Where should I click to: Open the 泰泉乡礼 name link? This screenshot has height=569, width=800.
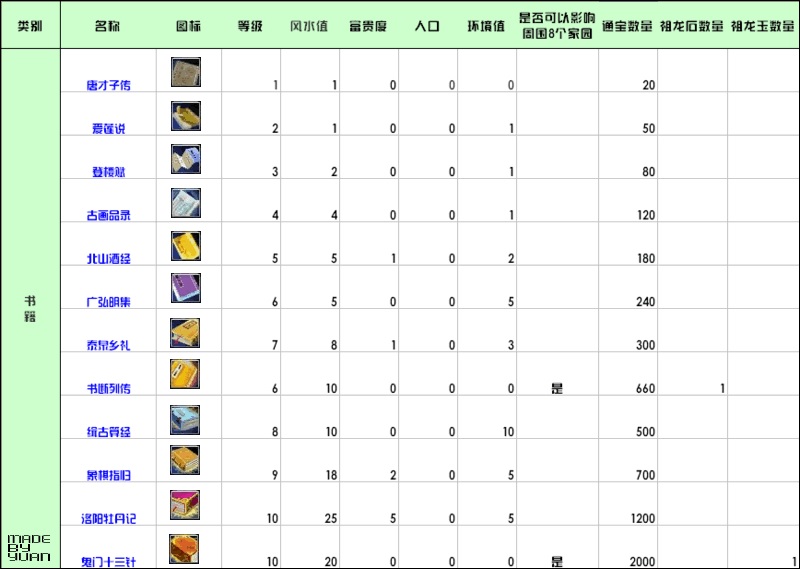(x=108, y=345)
